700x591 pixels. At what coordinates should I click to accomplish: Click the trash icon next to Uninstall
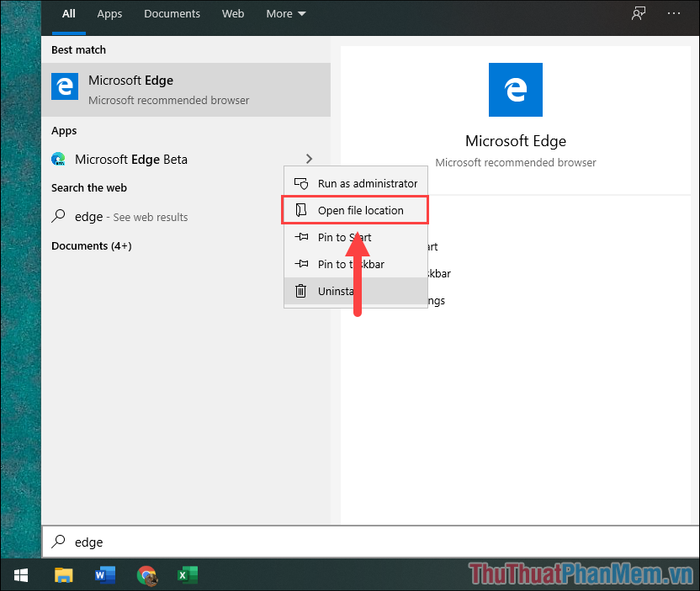click(x=301, y=291)
